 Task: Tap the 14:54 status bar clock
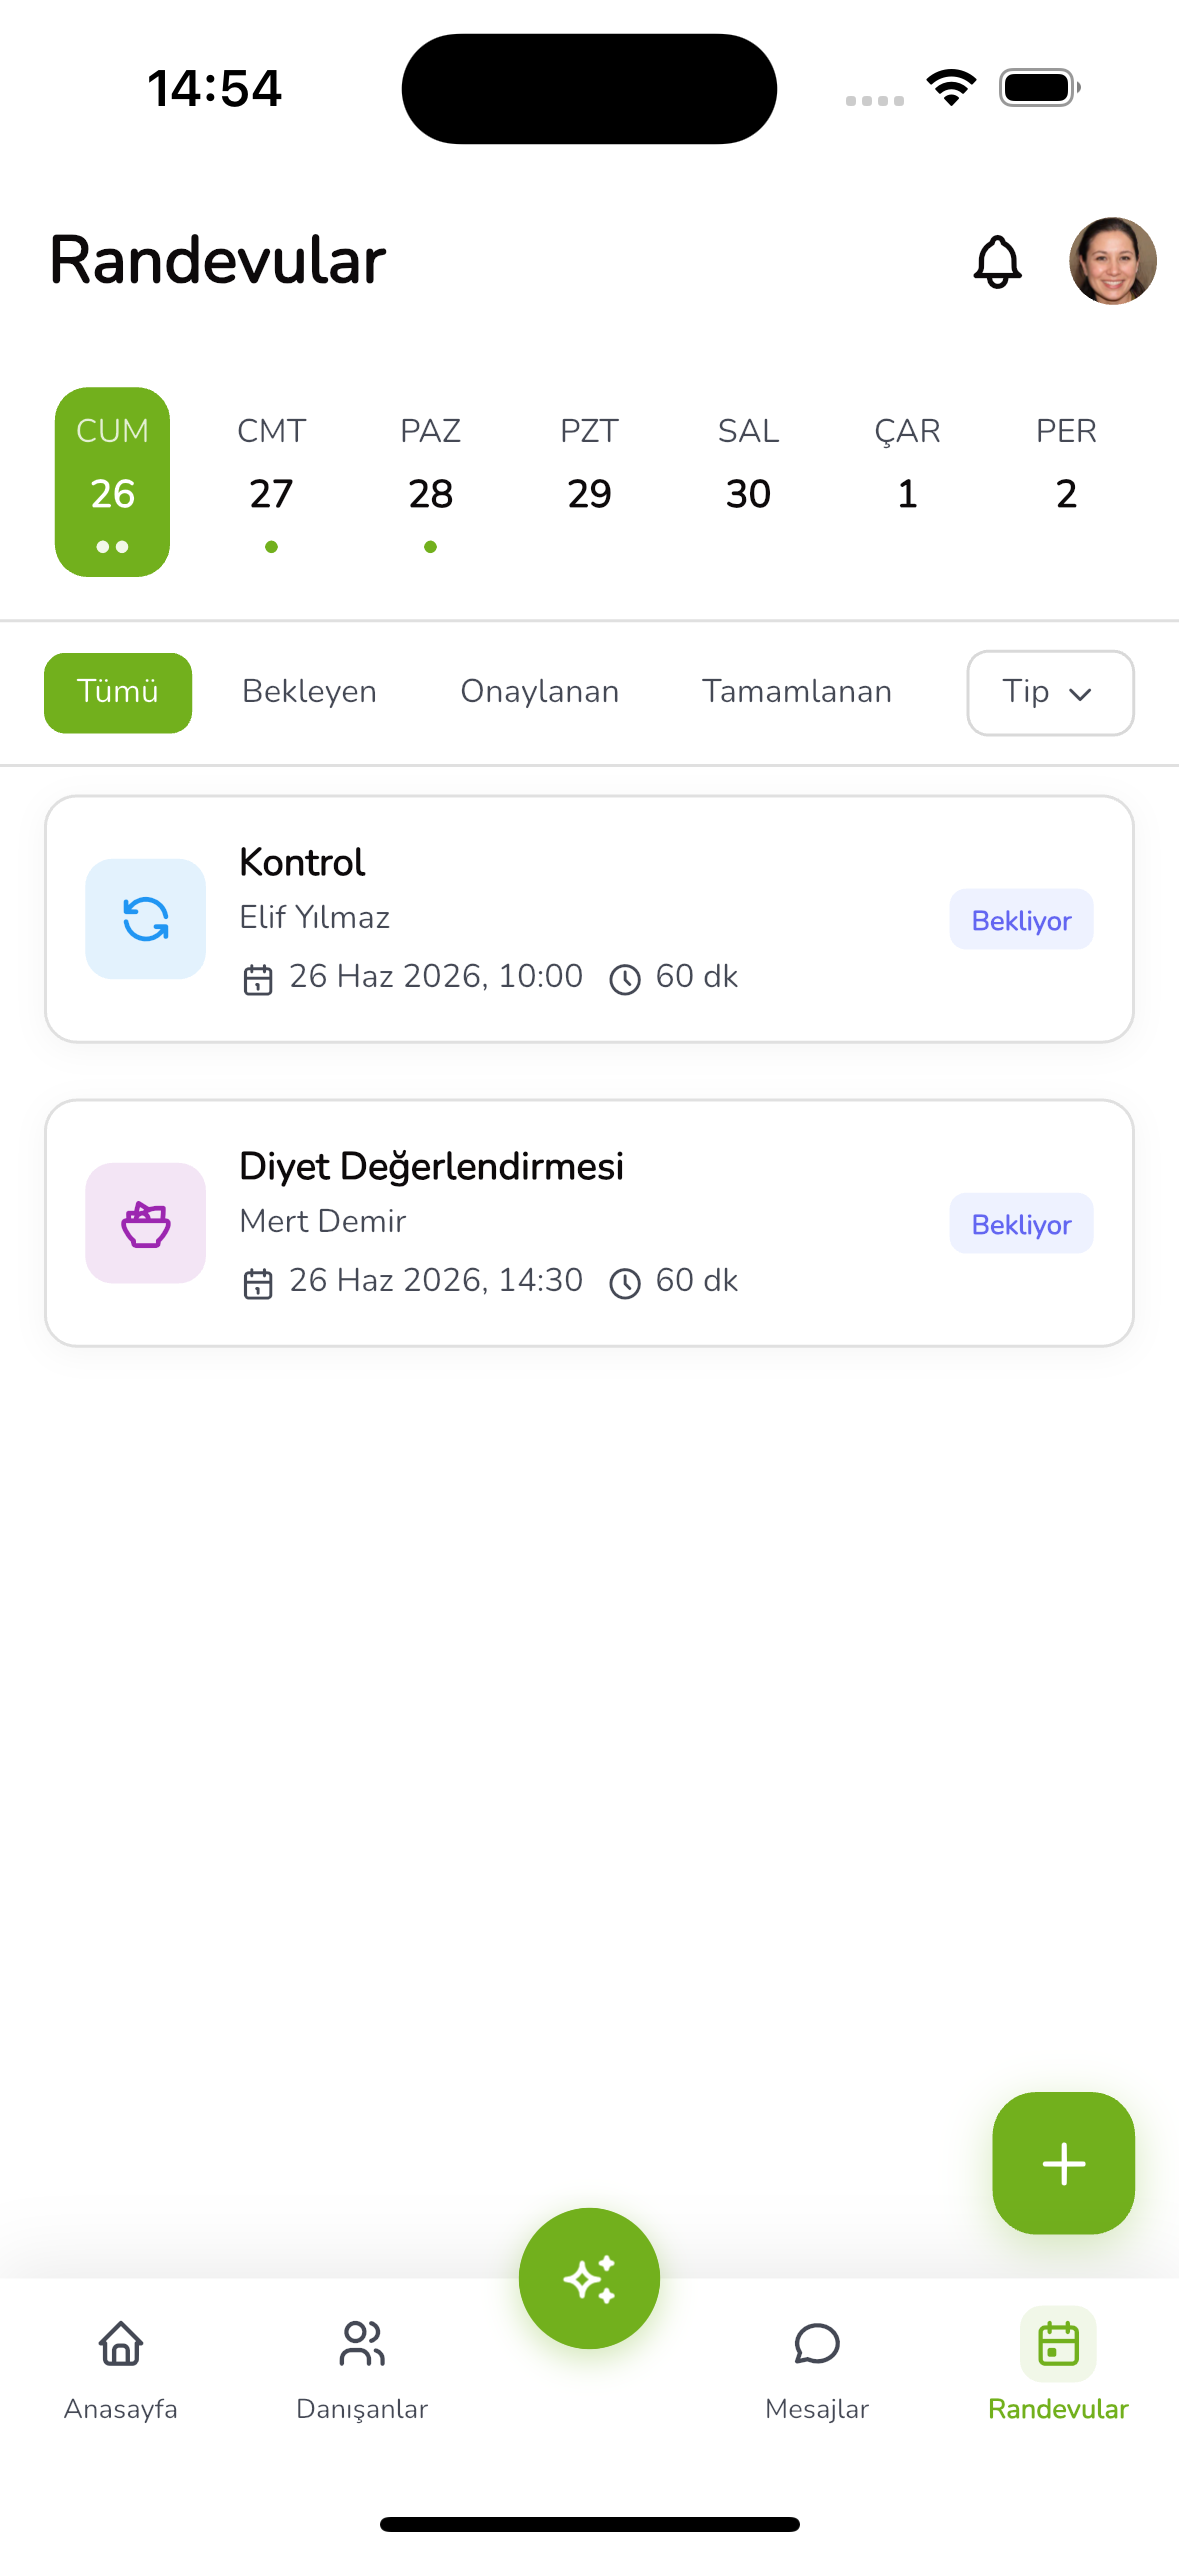pos(215,88)
